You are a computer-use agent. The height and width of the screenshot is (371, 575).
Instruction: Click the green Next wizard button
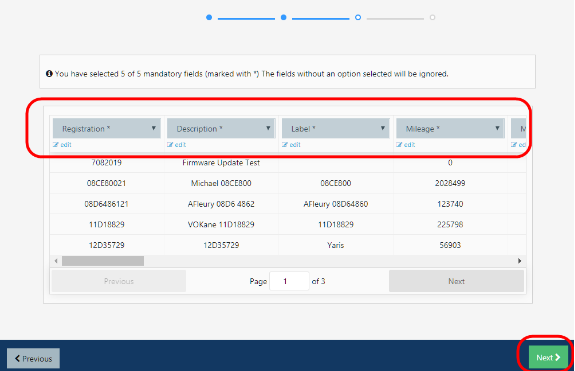click(x=548, y=357)
